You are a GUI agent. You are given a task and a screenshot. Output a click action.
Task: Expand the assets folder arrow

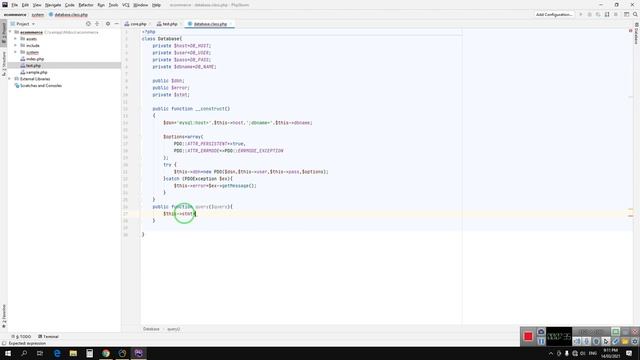[x=16, y=39]
